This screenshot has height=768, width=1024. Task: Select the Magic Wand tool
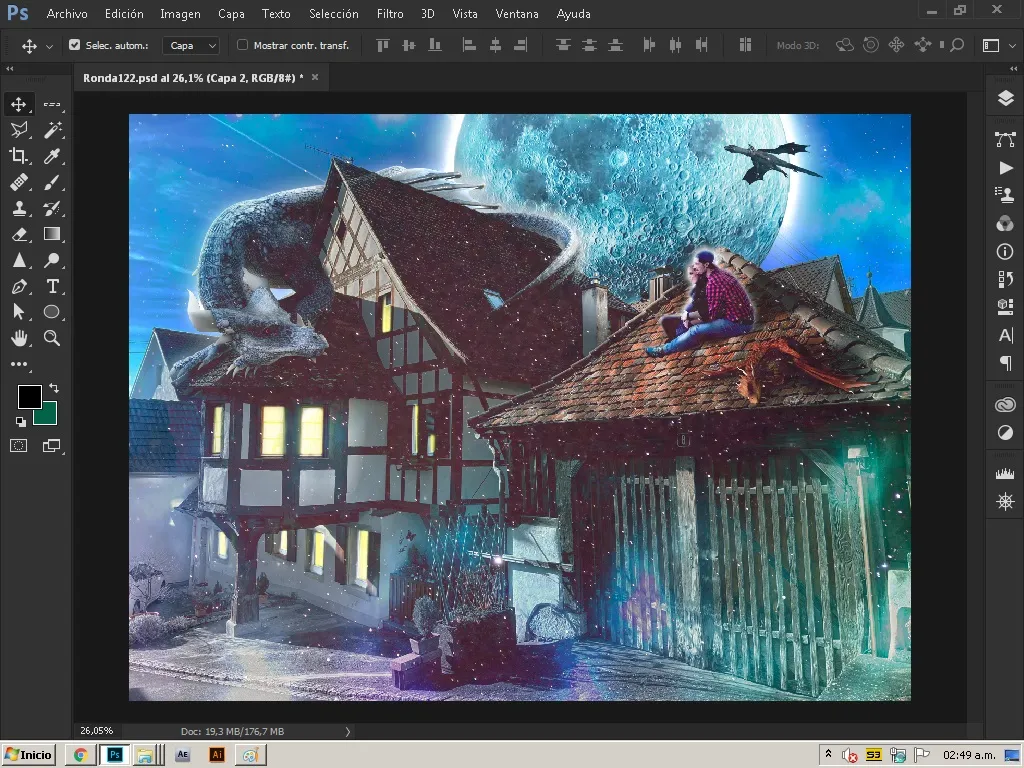pos(52,130)
